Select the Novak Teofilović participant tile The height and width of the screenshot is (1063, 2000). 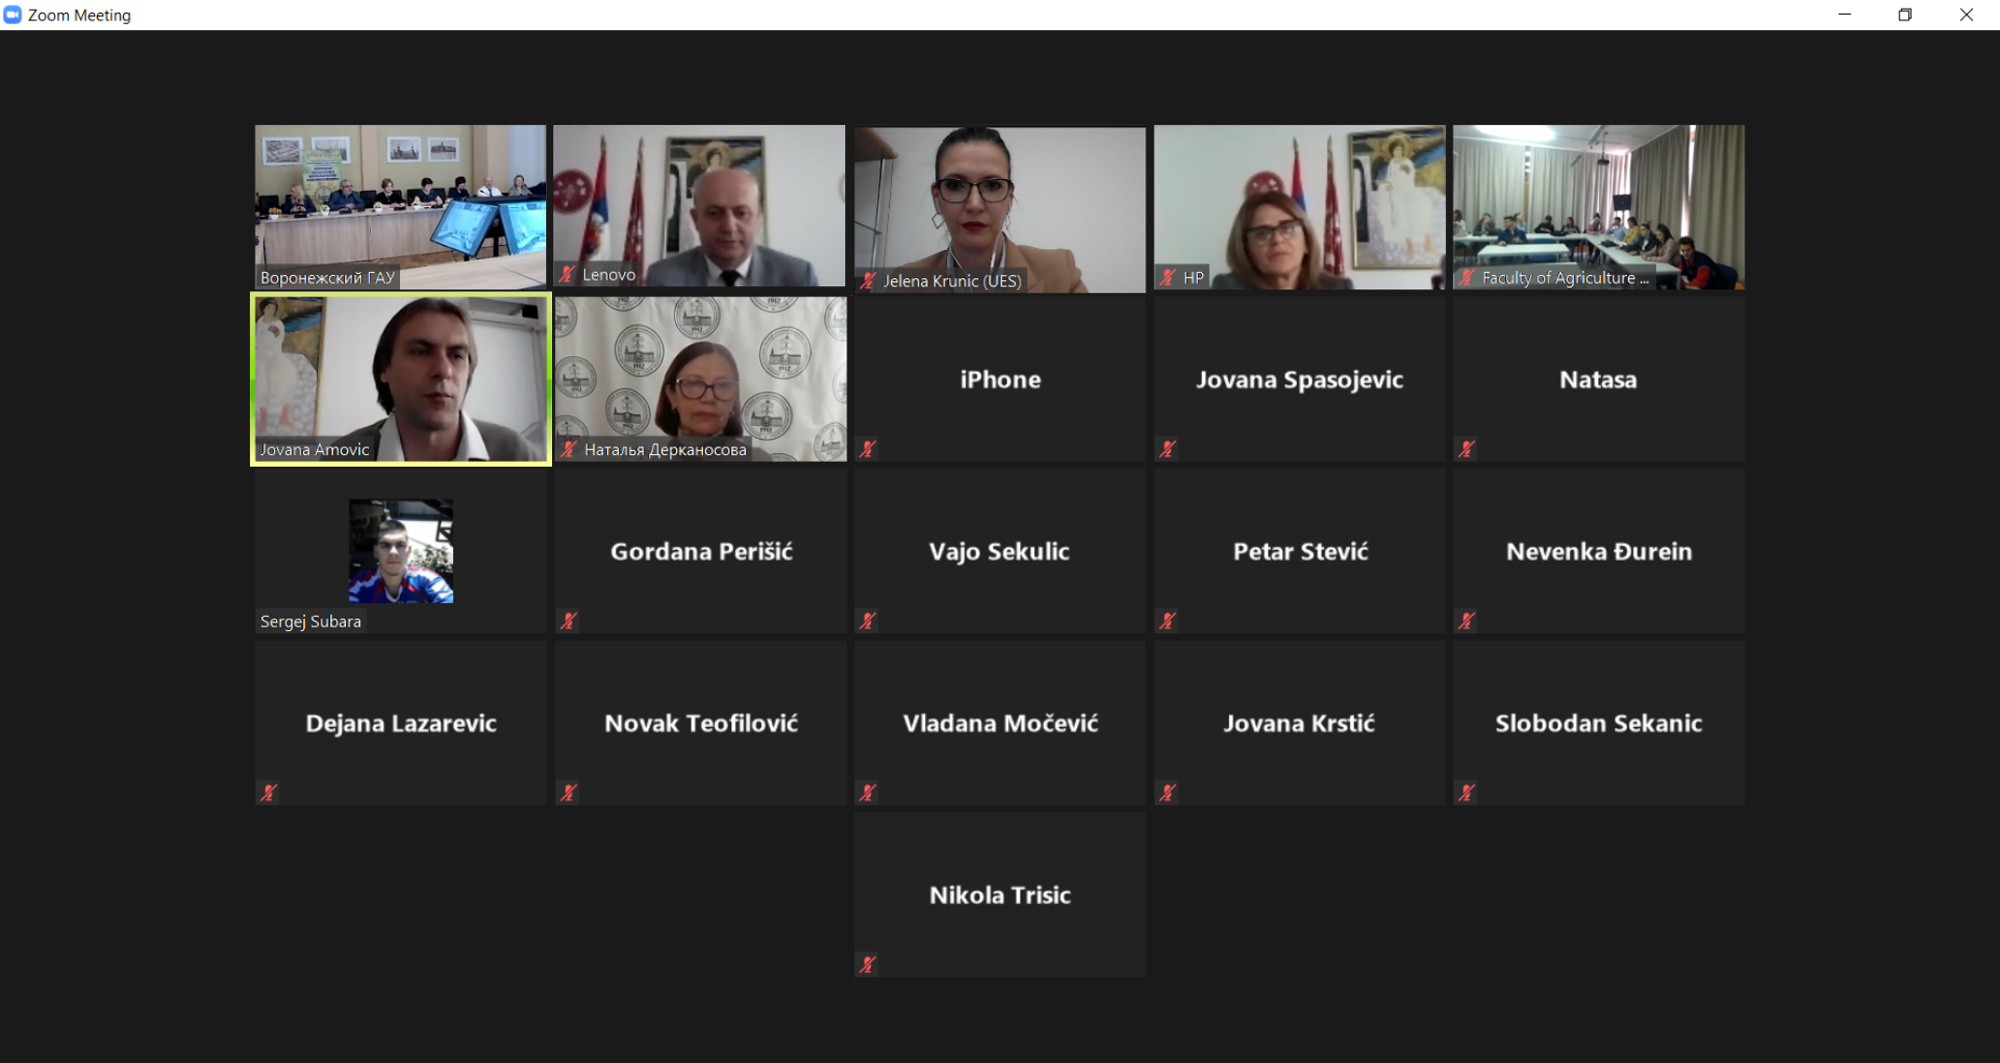tap(700, 723)
